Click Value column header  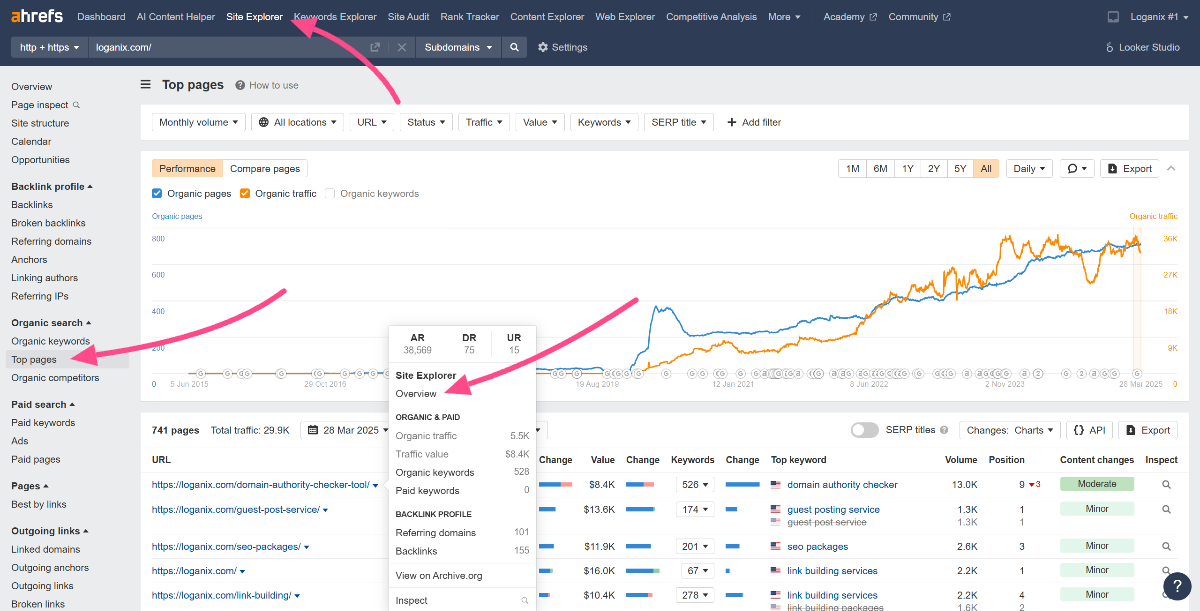tap(603, 460)
